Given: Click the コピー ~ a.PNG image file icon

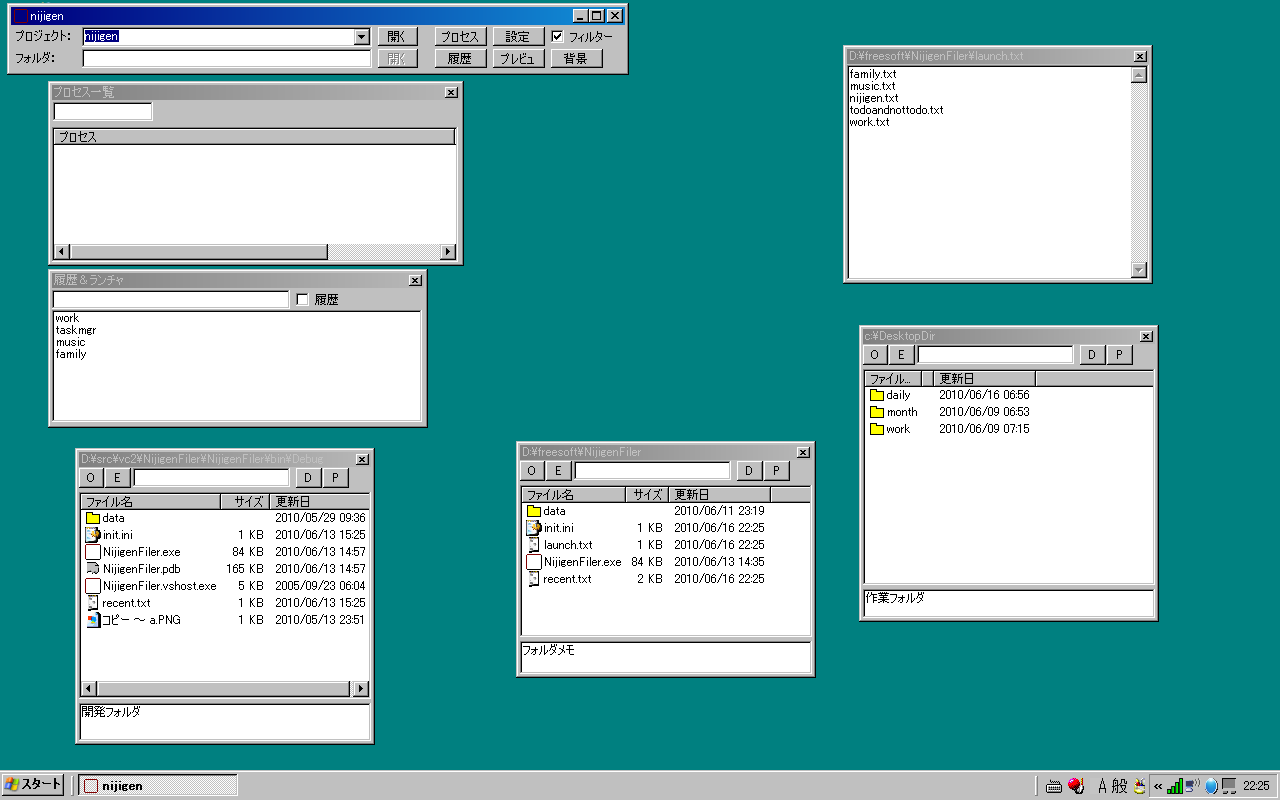Looking at the screenshot, I should click(x=93, y=620).
